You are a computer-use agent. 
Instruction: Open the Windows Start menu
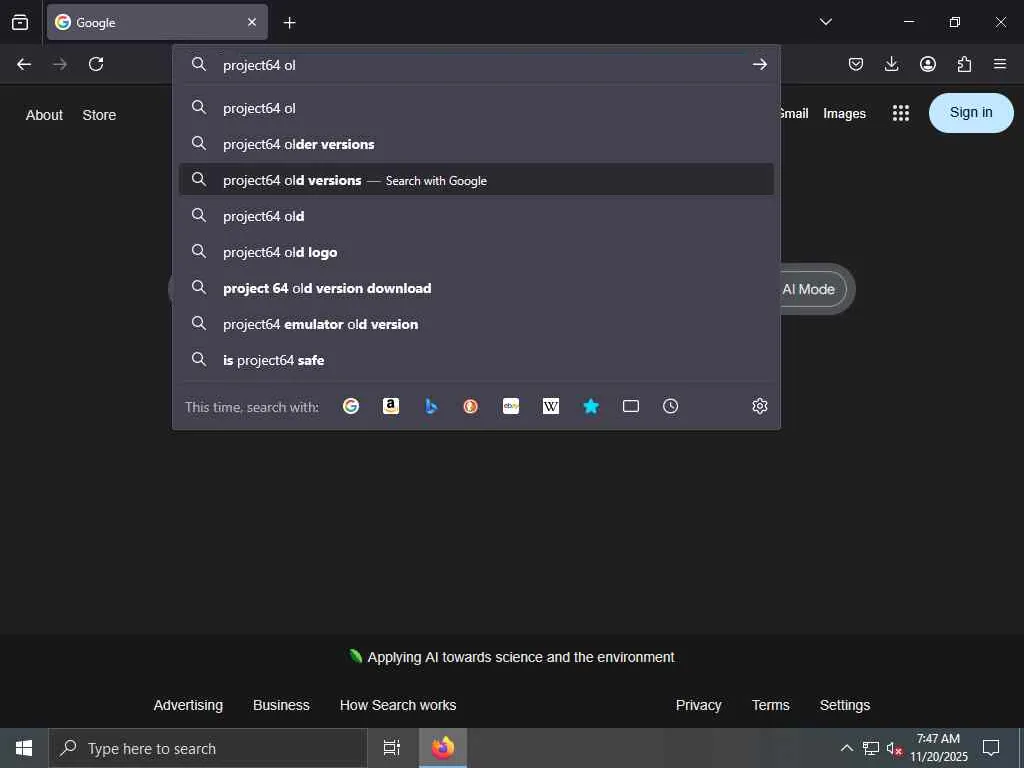[x=24, y=748]
